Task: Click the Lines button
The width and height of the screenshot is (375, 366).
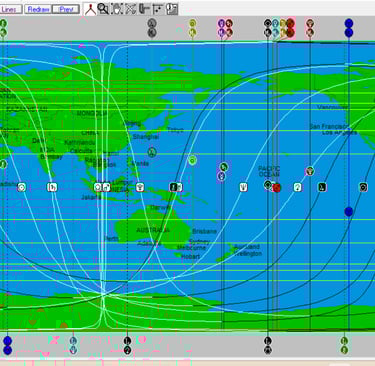Action: click(x=10, y=9)
